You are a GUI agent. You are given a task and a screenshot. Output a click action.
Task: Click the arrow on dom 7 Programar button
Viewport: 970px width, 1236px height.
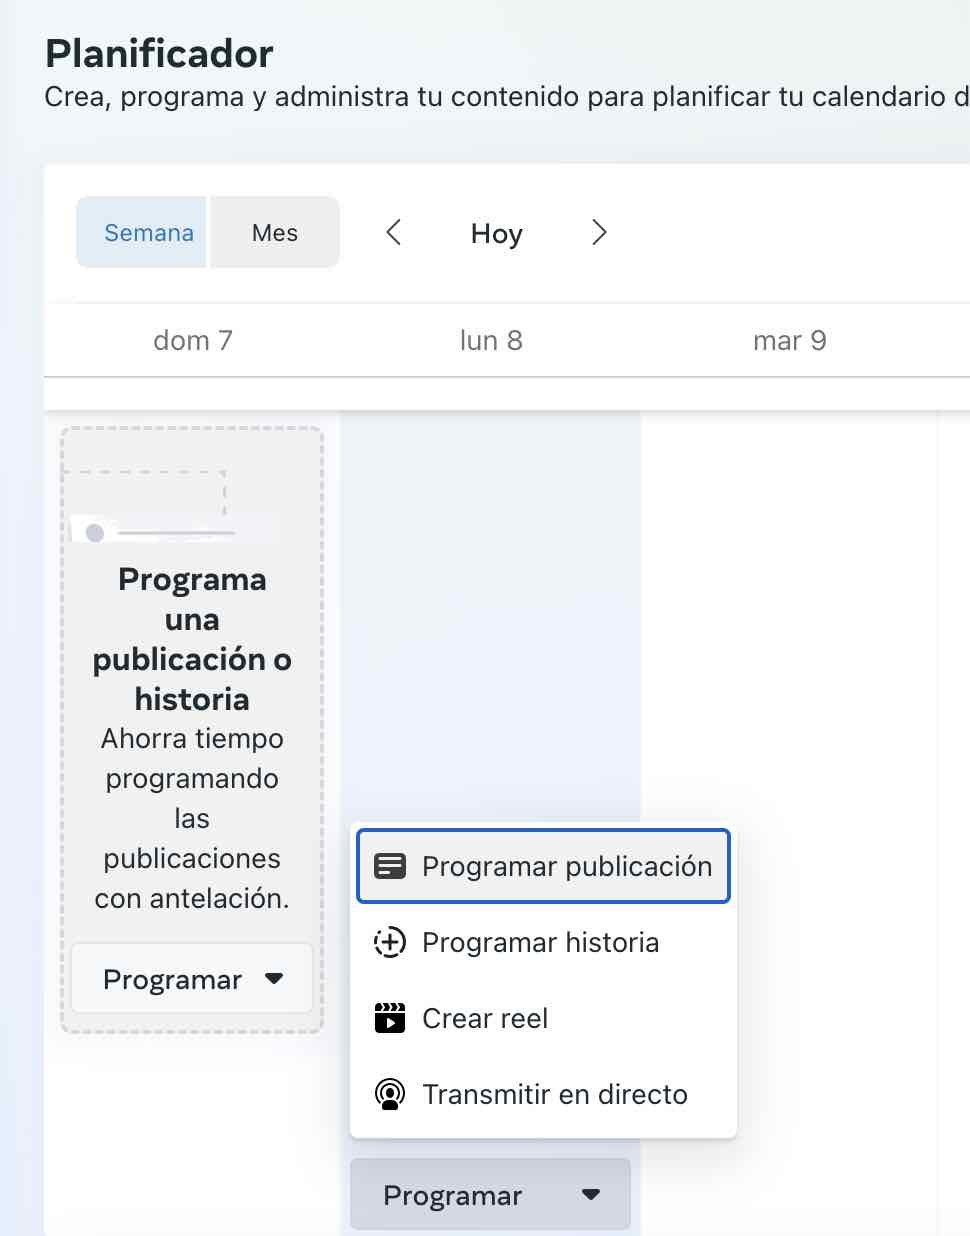[x=274, y=979]
